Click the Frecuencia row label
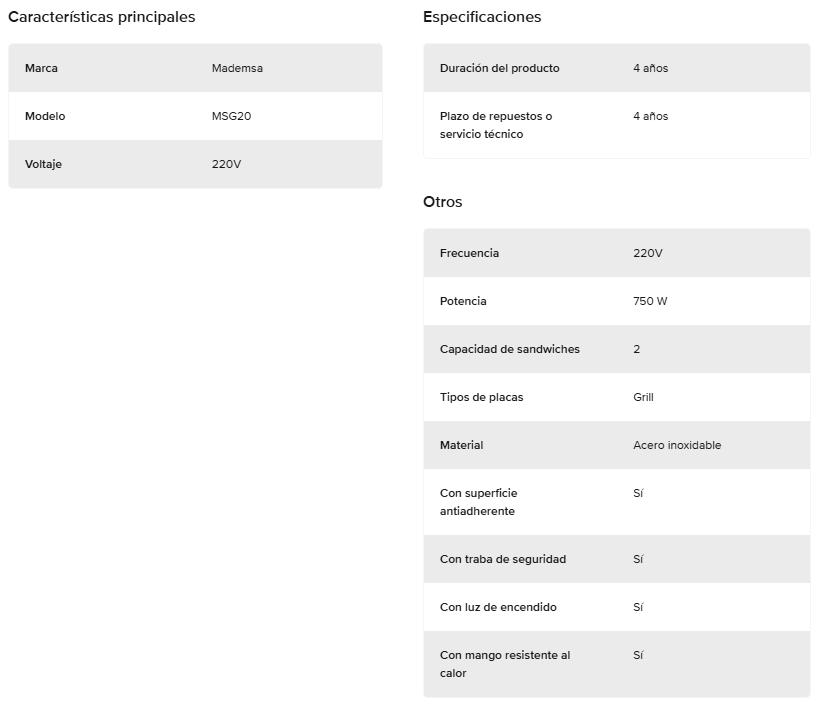 (469, 253)
